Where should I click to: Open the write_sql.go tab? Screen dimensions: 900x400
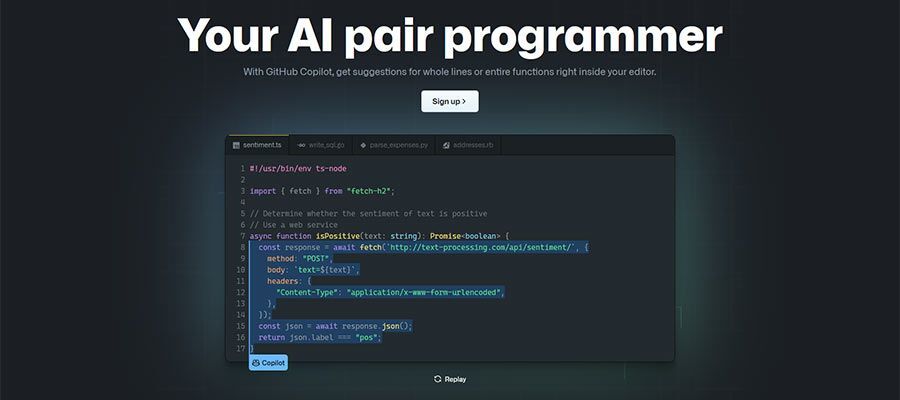pos(321,145)
